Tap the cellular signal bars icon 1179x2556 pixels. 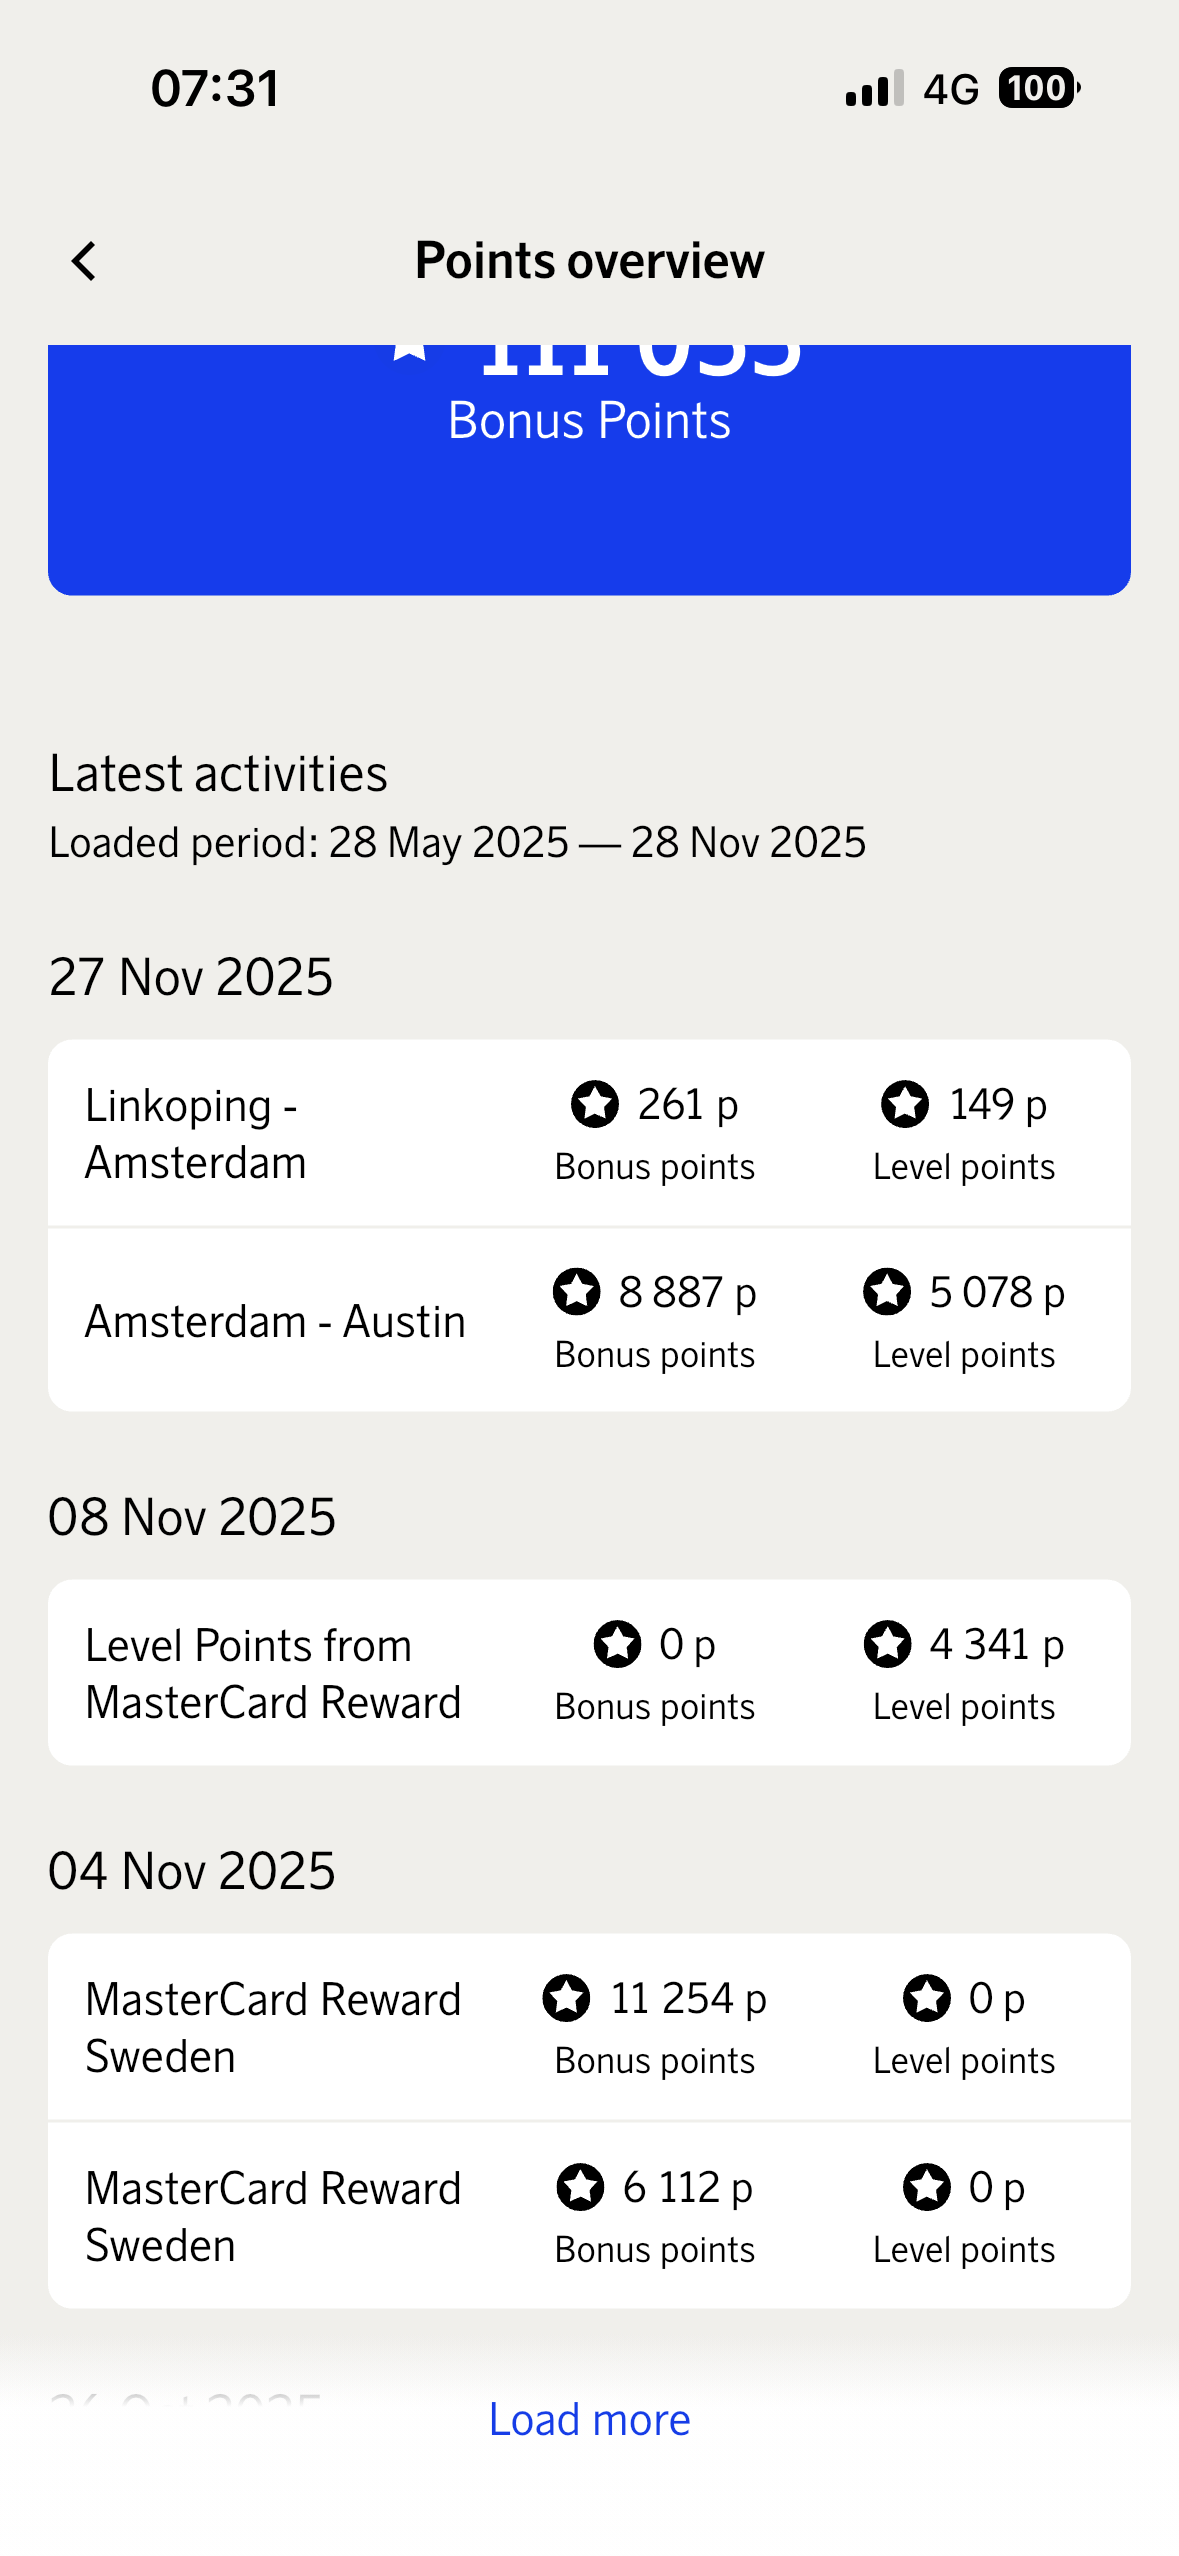874,88
